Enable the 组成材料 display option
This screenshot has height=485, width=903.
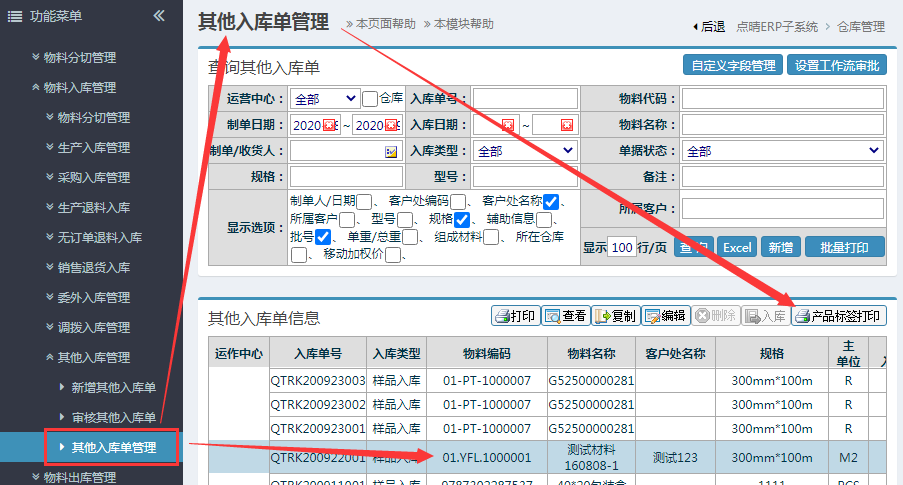(491, 237)
